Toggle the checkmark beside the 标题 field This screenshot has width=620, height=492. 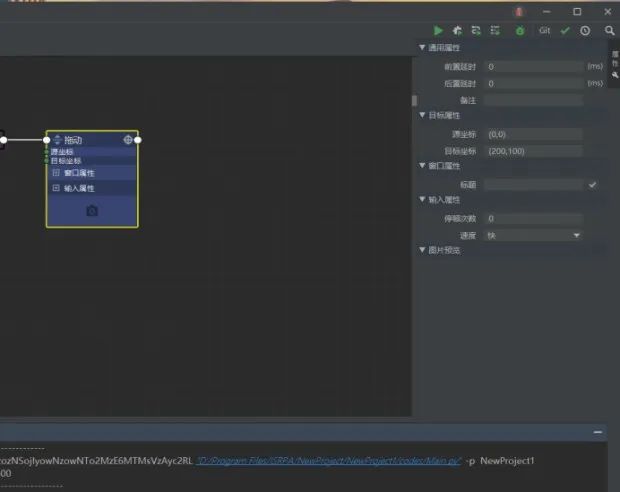click(592, 185)
